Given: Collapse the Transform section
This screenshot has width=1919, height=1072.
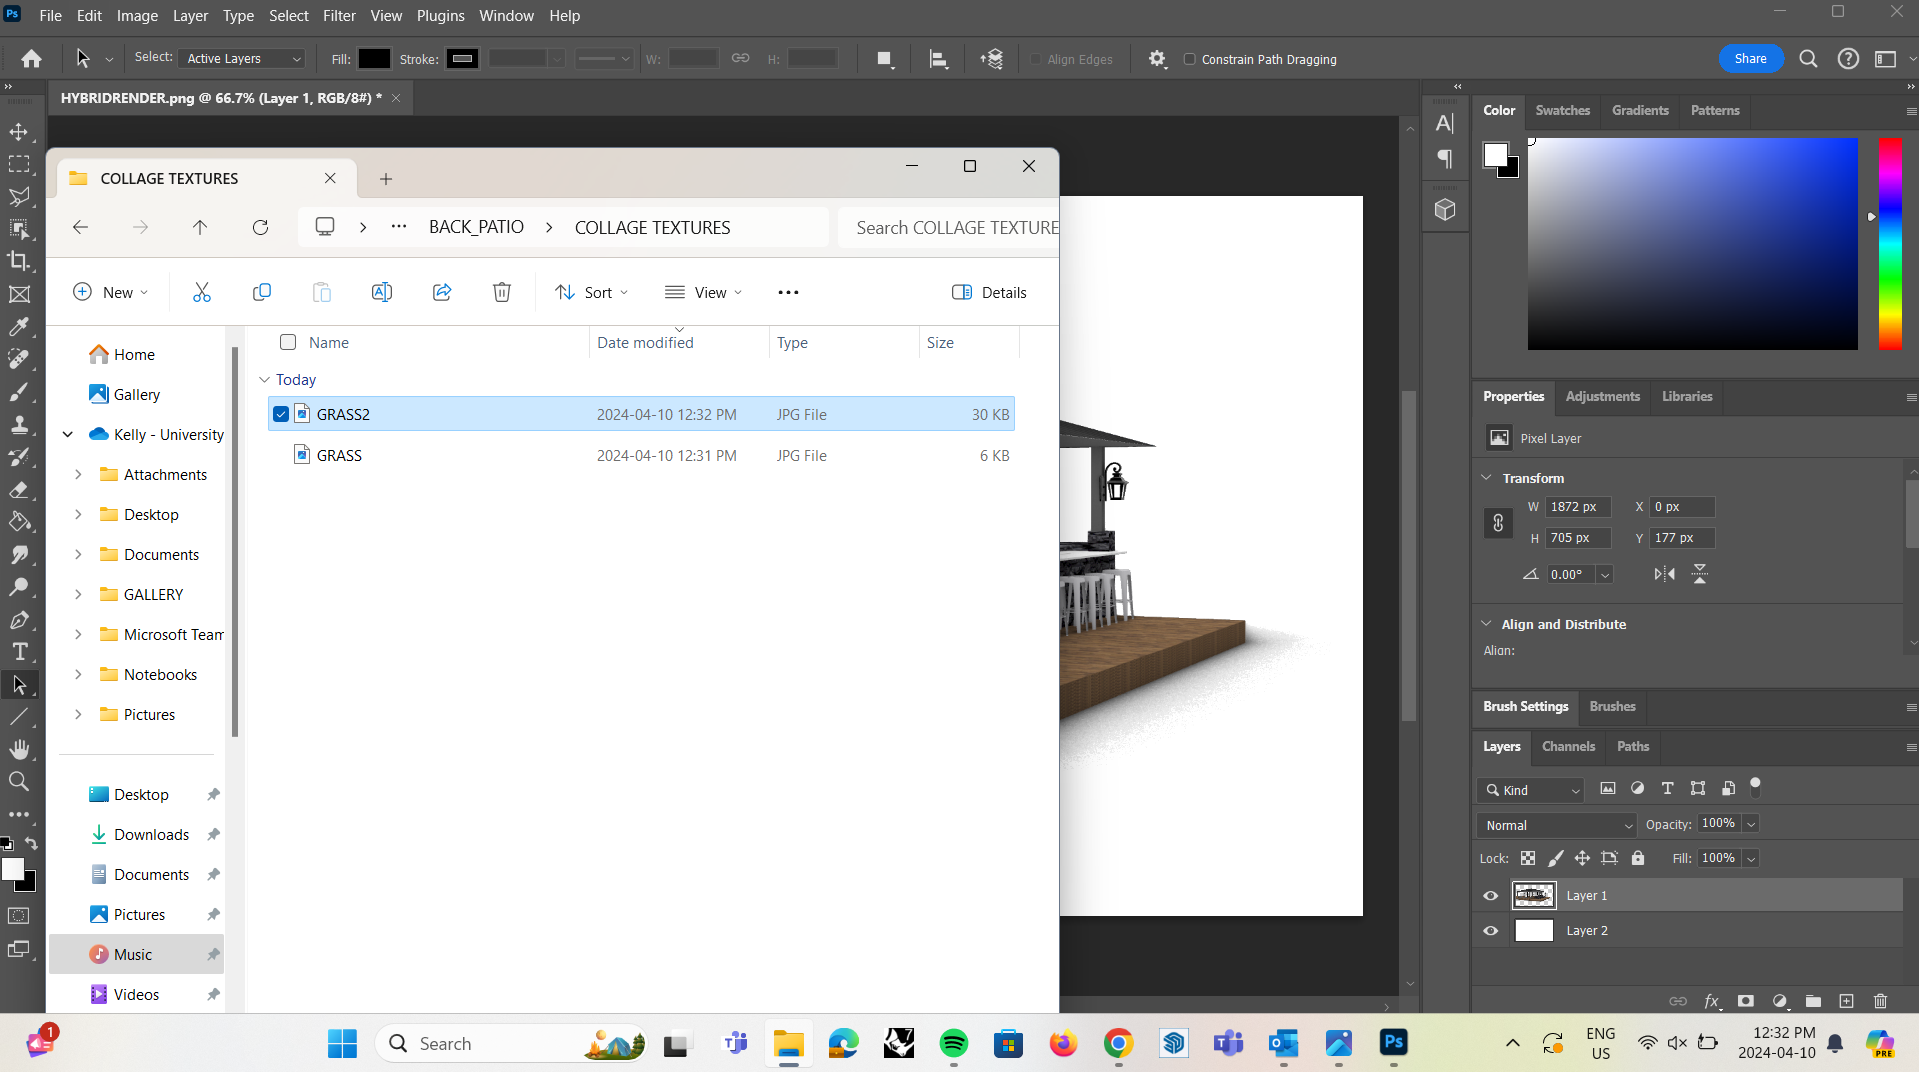Looking at the screenshot, I should (1486, 477).
